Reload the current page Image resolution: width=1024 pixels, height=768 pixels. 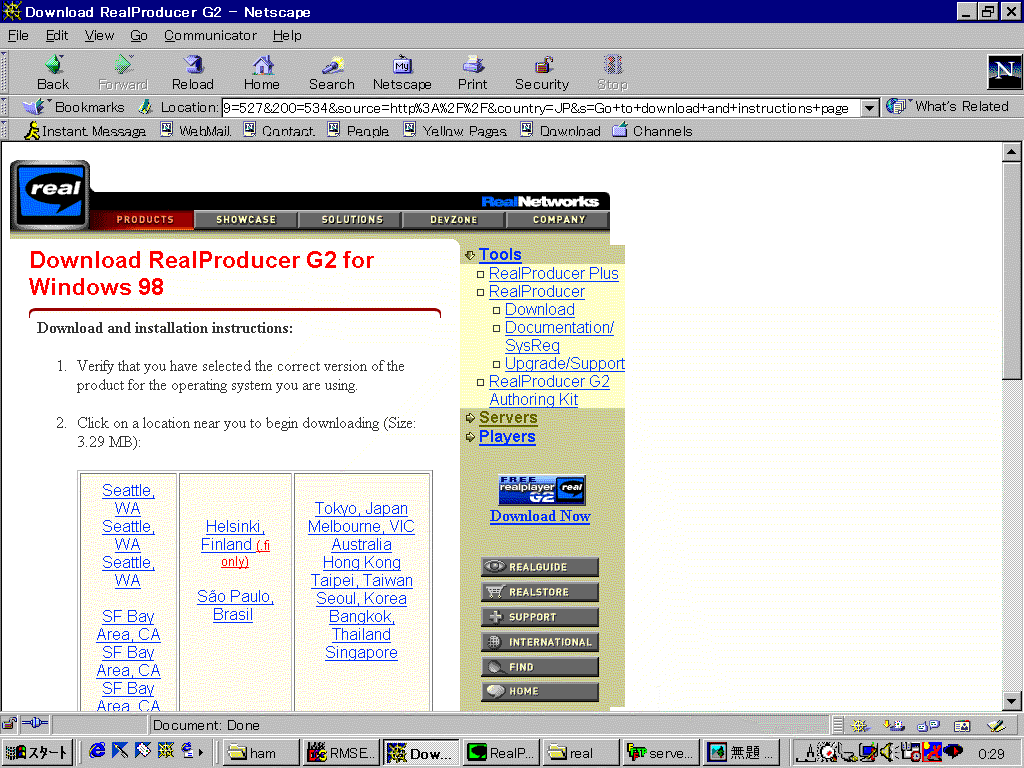(193, 72)
